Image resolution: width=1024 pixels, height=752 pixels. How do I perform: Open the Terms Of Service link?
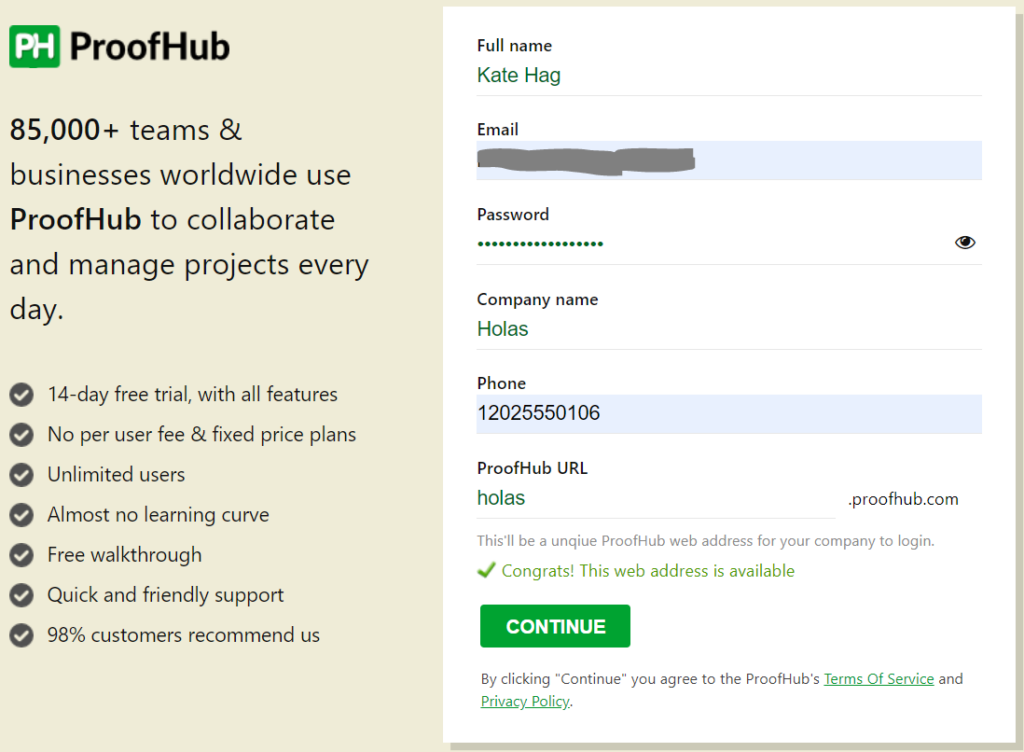pos(878,679)
